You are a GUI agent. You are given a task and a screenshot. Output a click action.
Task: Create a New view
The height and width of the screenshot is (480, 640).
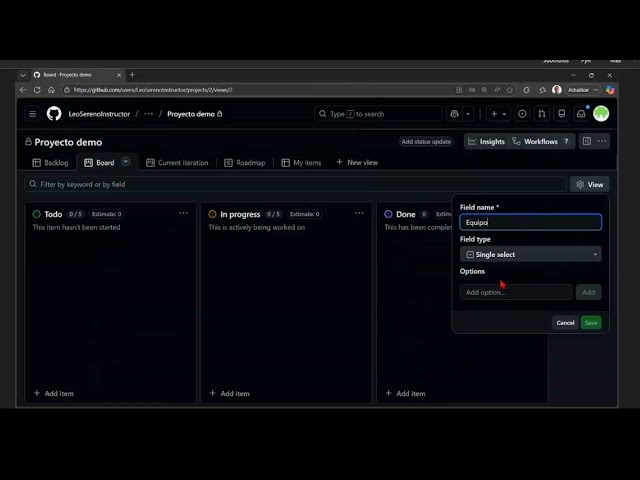pyautogui.click(x=357, y=162)
